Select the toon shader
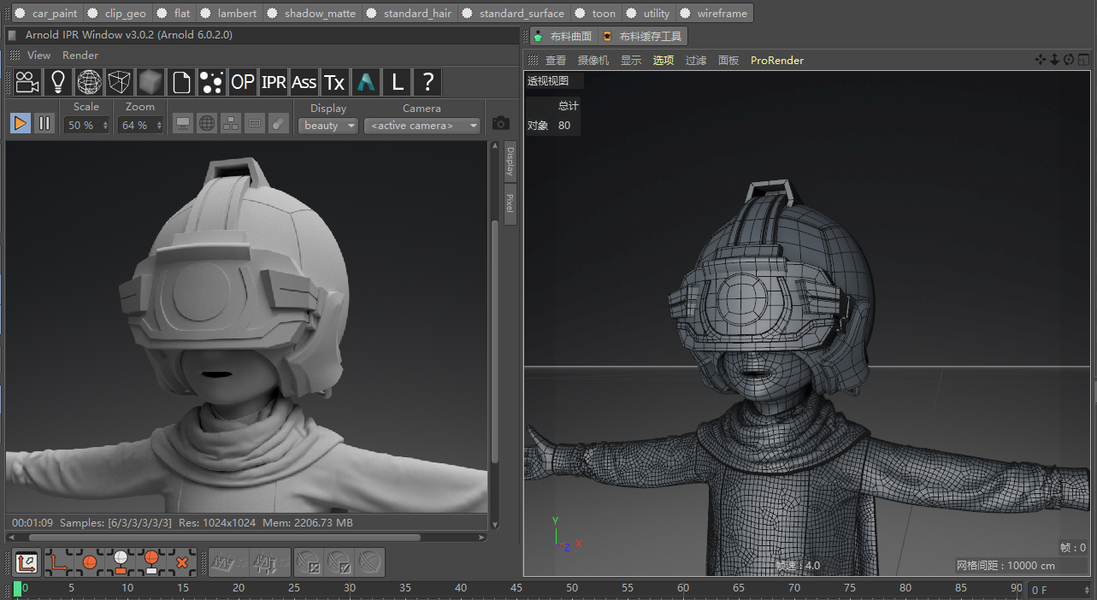1097x600 pixels. click(x=596, y=13)
